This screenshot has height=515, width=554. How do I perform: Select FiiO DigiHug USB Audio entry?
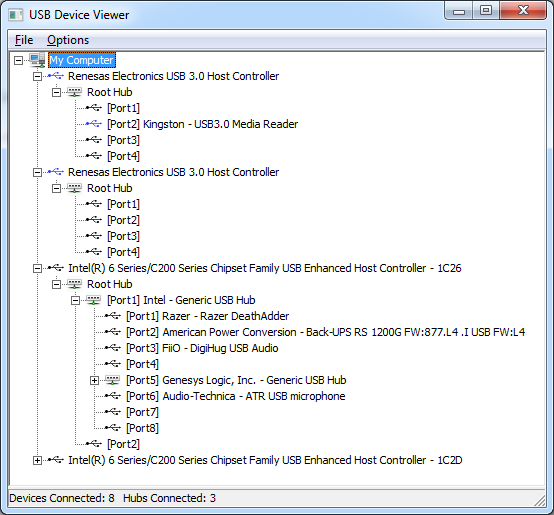click(202, 348)
